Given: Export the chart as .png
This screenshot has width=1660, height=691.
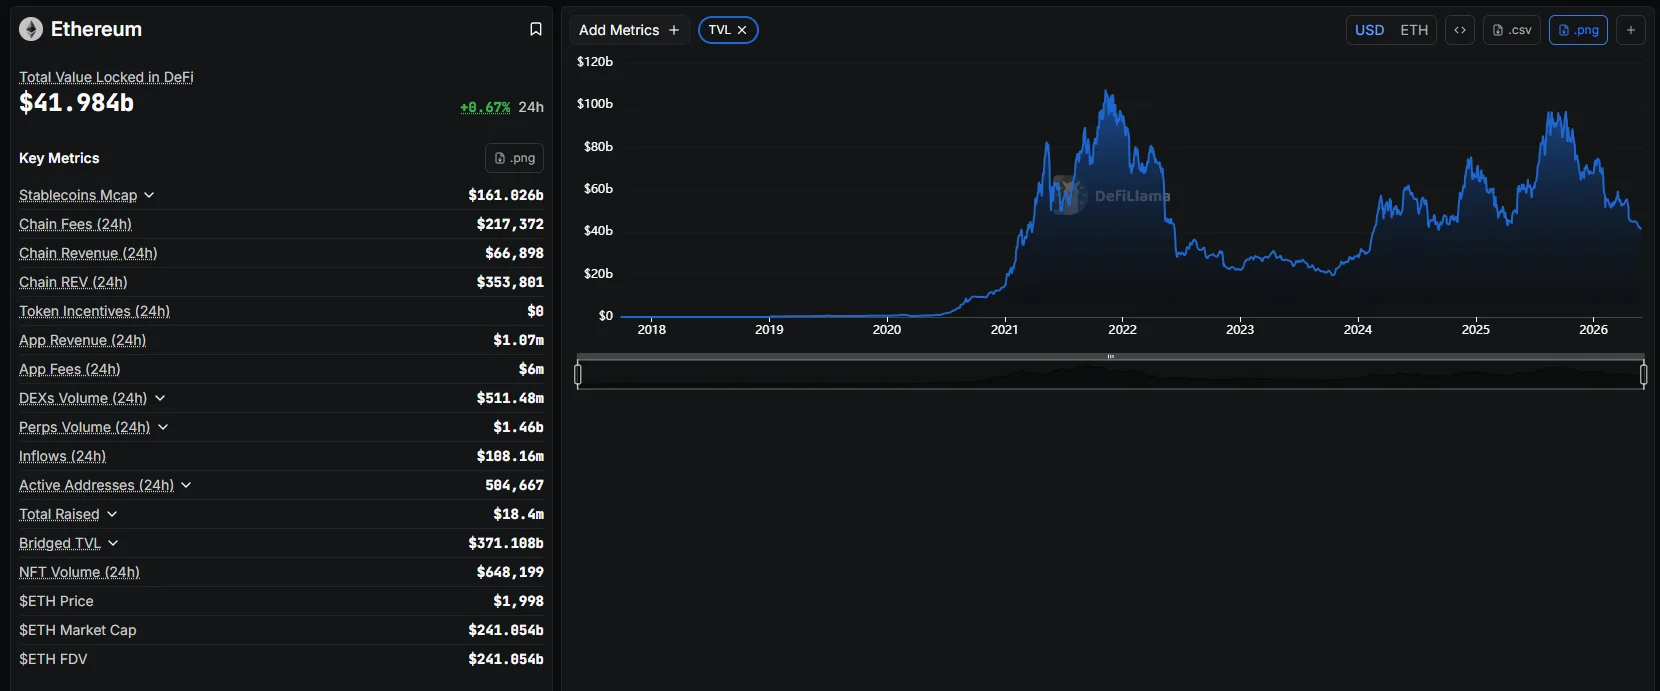Looking at the screenshot, I should tap(1578, 30).
